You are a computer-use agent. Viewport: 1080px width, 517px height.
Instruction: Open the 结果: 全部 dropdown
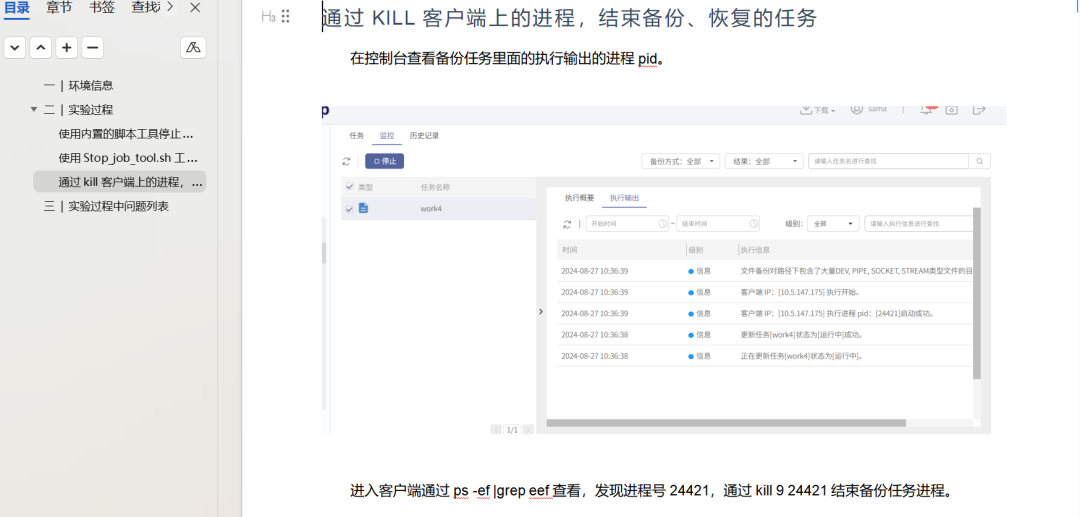tap(765, 161)
